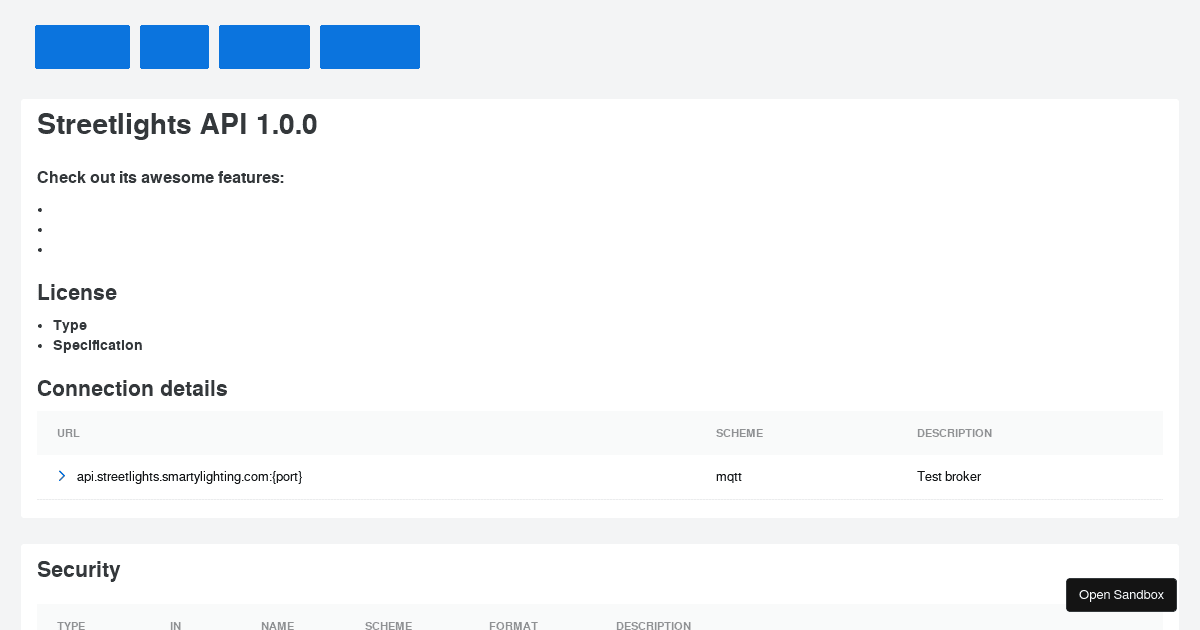Click the FORMAT header in Security table
1200x630 pixels.
click(513, 626)
